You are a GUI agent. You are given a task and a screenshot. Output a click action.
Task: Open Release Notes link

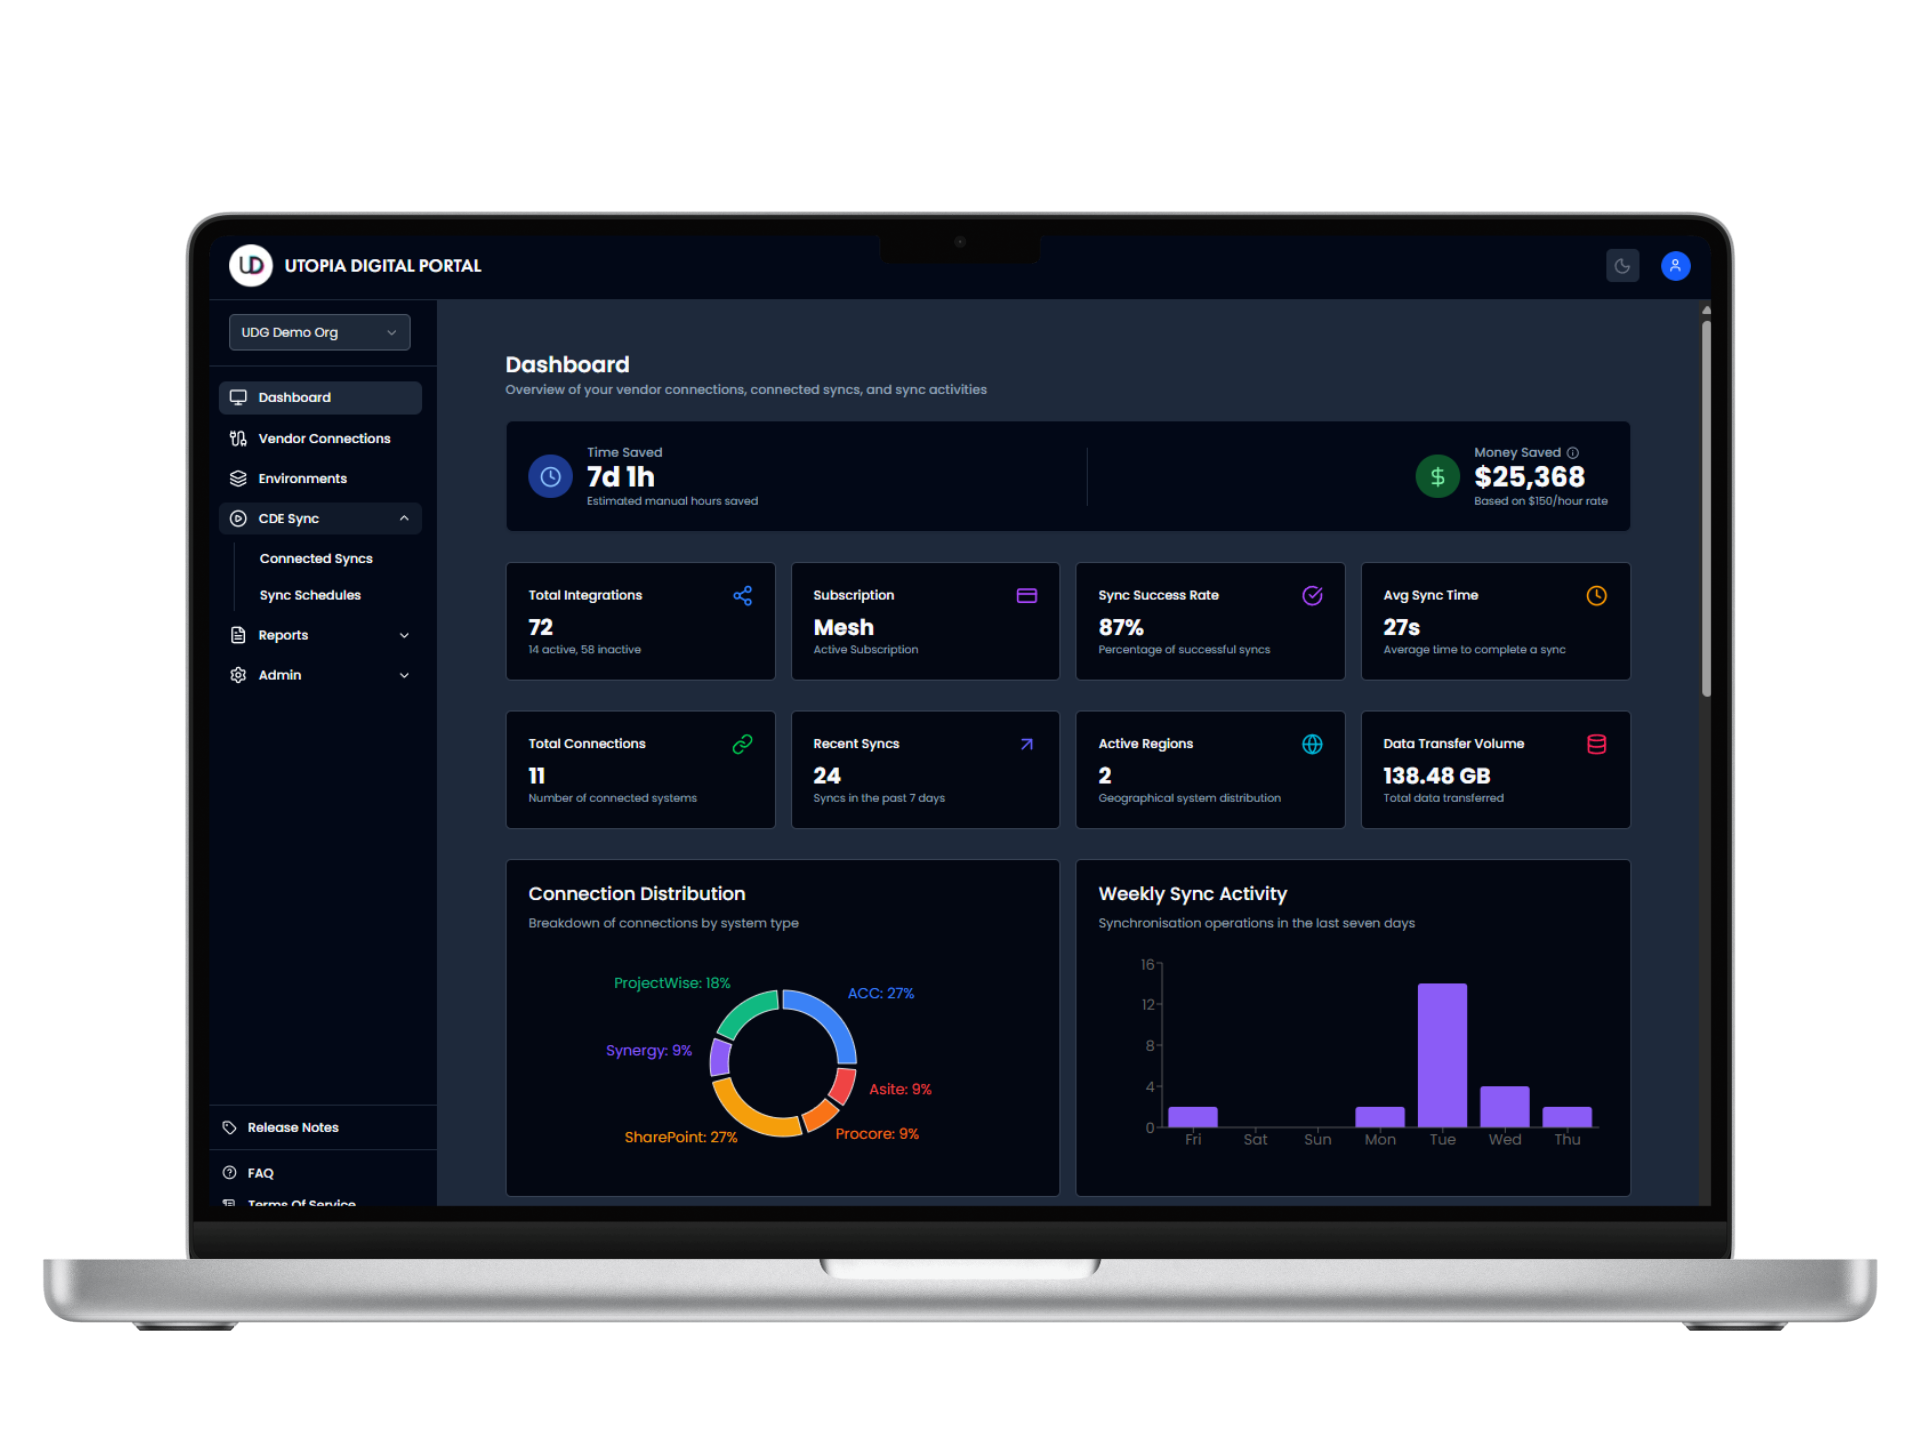pyautogui.click(x=293, y=1127)
